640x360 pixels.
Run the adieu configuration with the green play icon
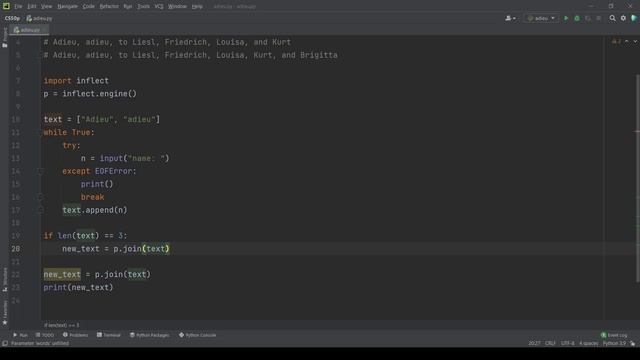[566, 18]
